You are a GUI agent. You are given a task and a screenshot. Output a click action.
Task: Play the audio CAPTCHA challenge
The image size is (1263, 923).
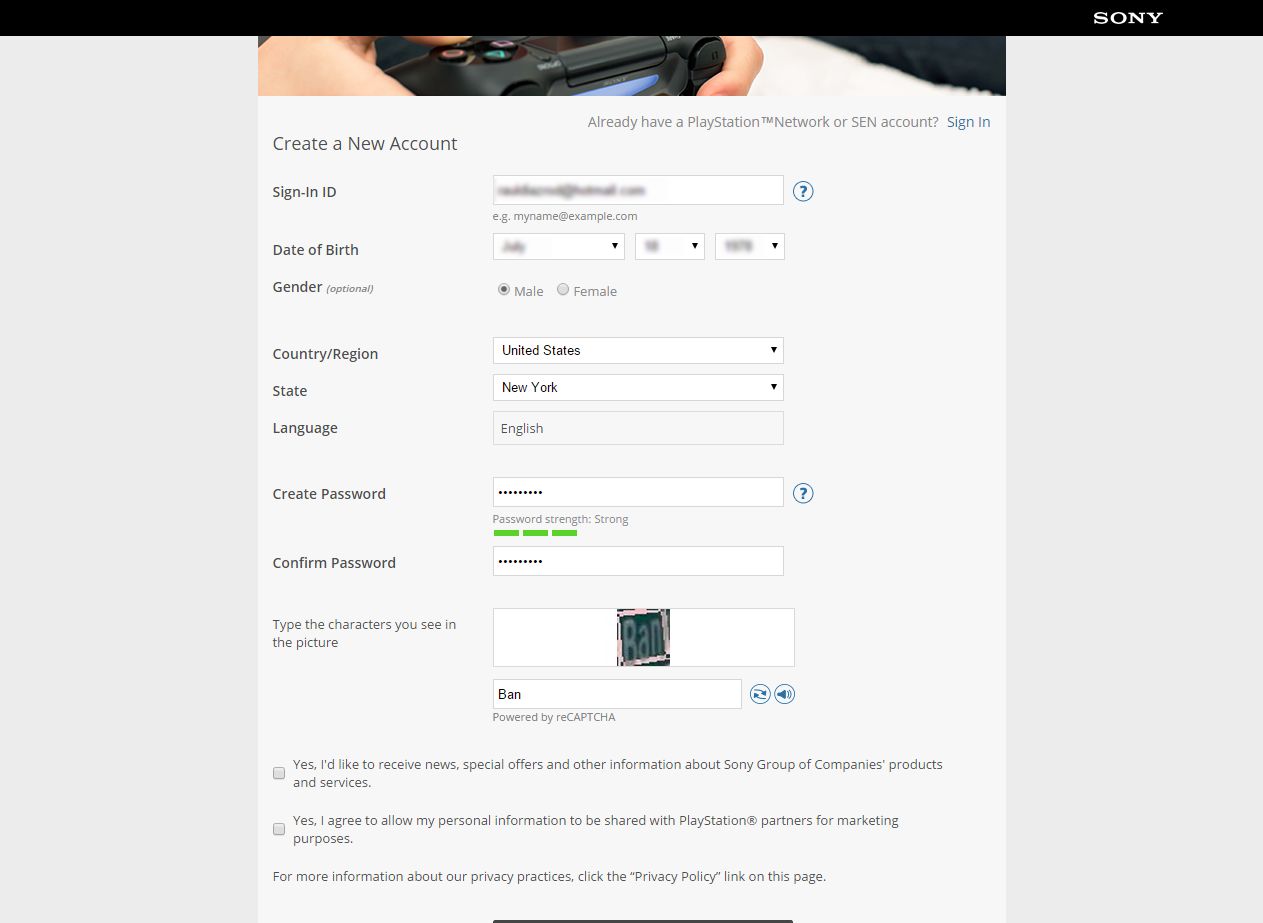tap(785, 694)
